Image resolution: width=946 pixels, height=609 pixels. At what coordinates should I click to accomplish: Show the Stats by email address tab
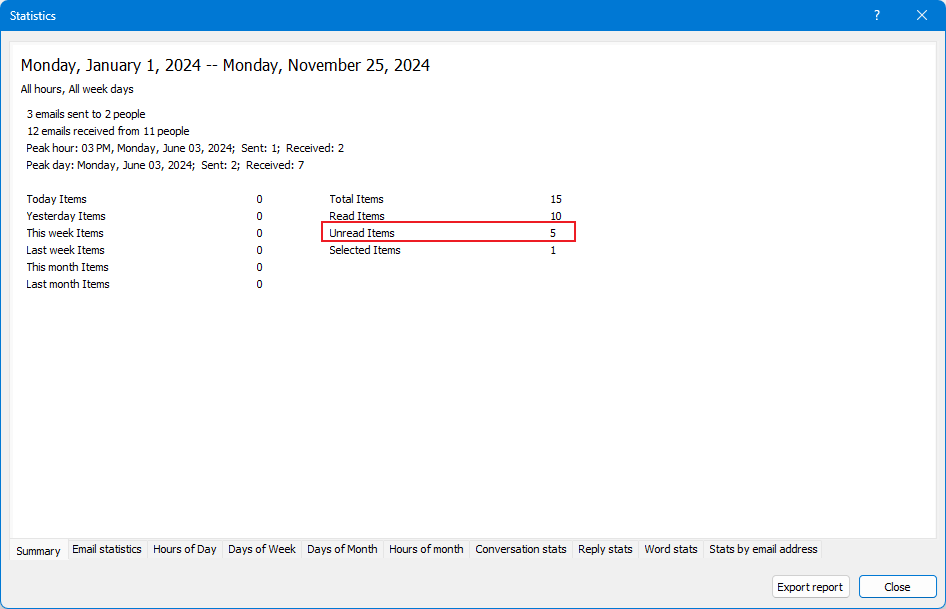763,549
